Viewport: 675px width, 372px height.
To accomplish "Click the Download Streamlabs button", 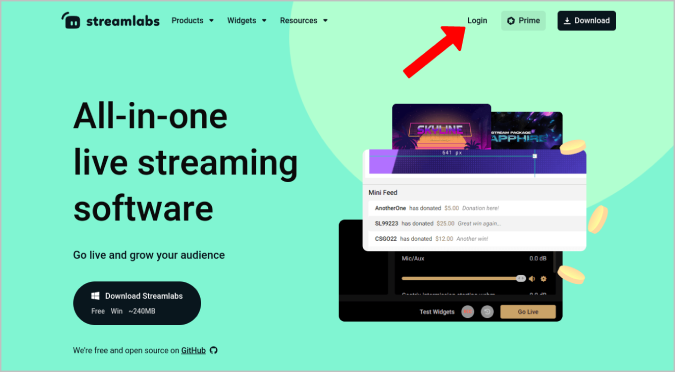I will click(137, 303).
